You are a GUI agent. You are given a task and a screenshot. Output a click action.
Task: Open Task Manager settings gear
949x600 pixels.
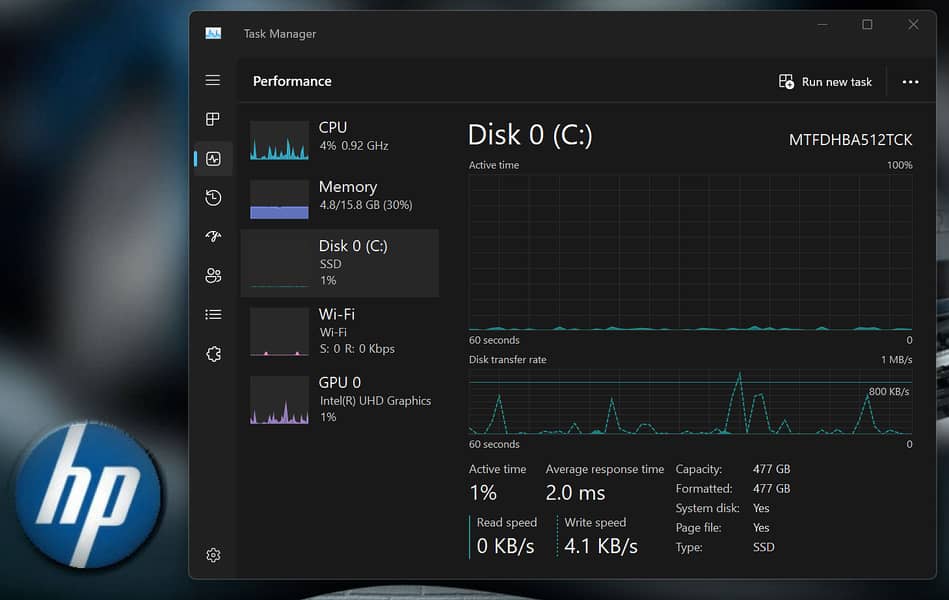pyautogui.click(x=213, y=555)
